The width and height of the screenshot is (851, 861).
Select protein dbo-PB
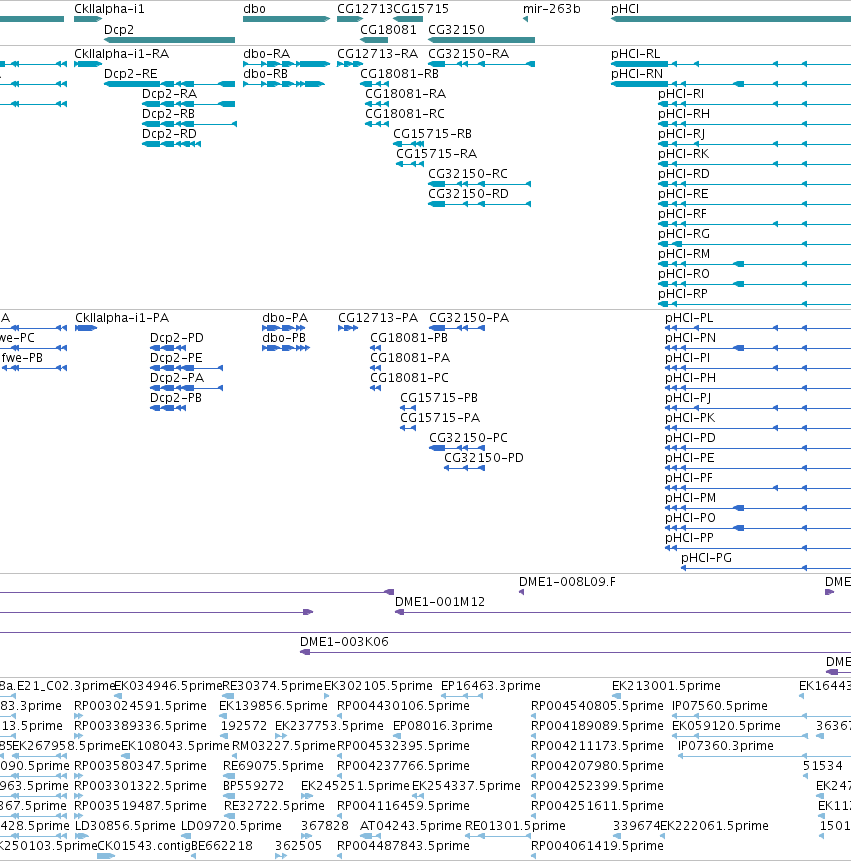click(x=284, y=338)
